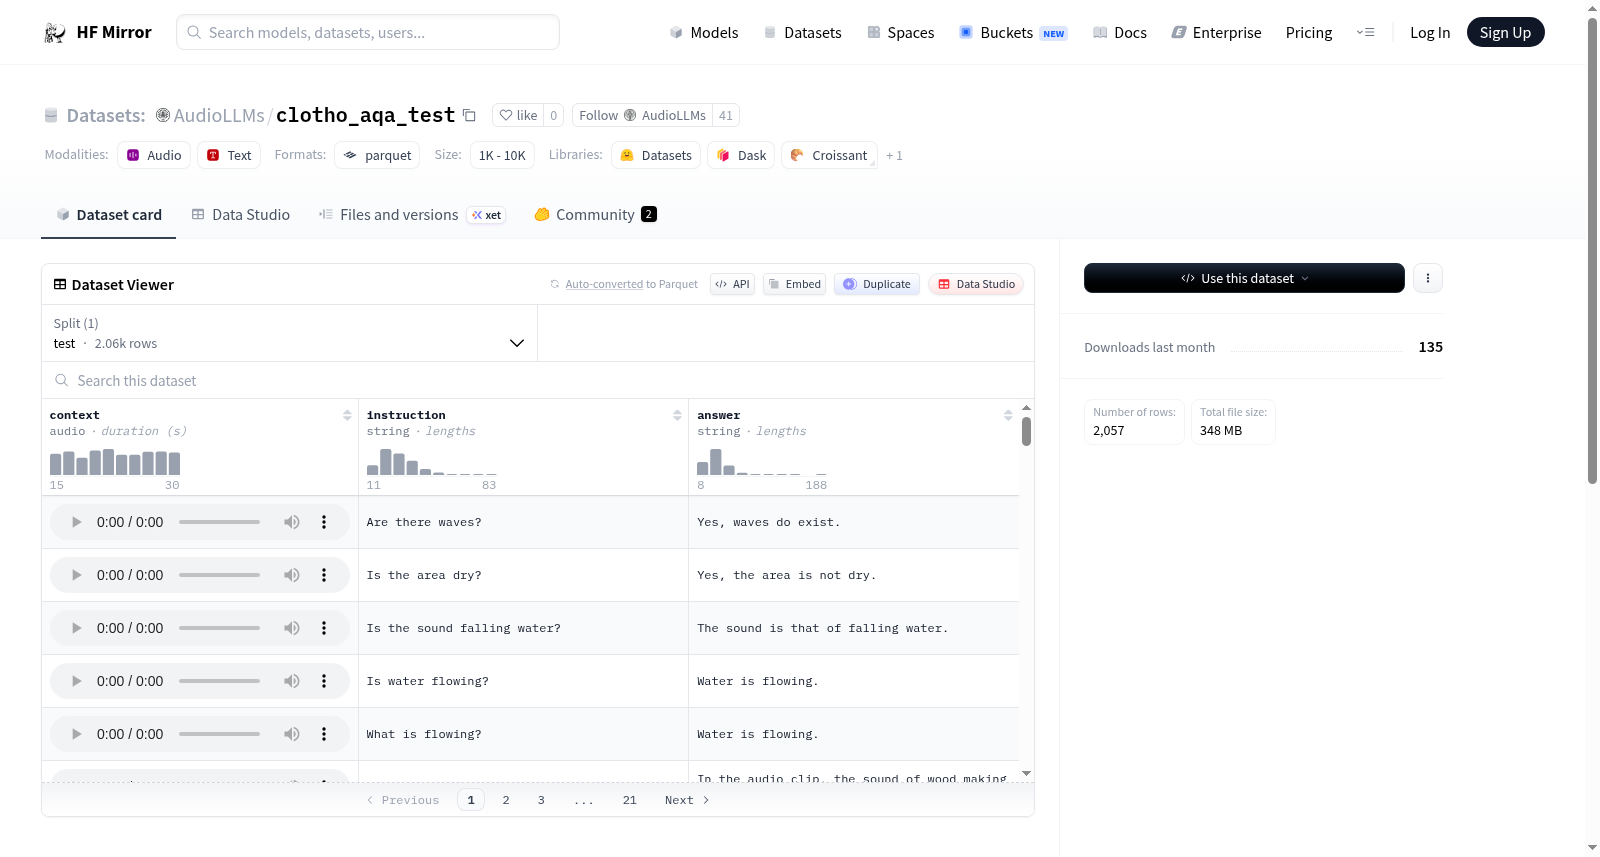1600x857 pixels.
Task: Open audio options for 'Is water flowing?' row
Action: 324,681
